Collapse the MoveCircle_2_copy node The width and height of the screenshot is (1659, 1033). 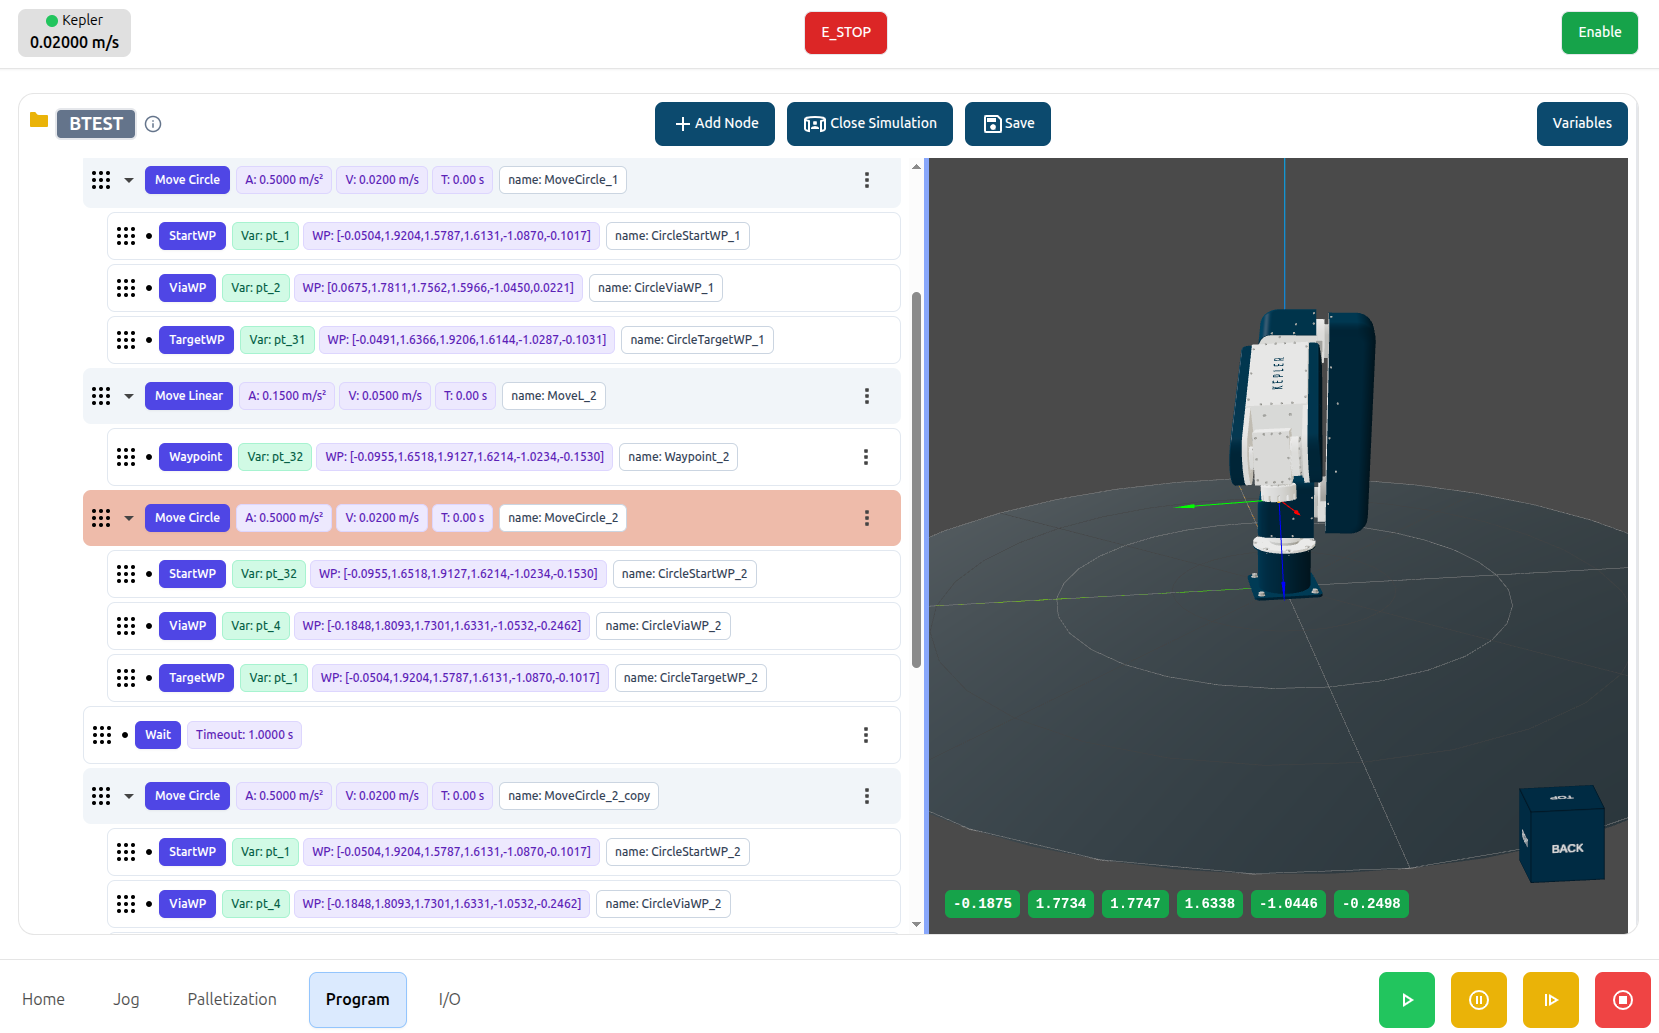click(x=129, y=796)
